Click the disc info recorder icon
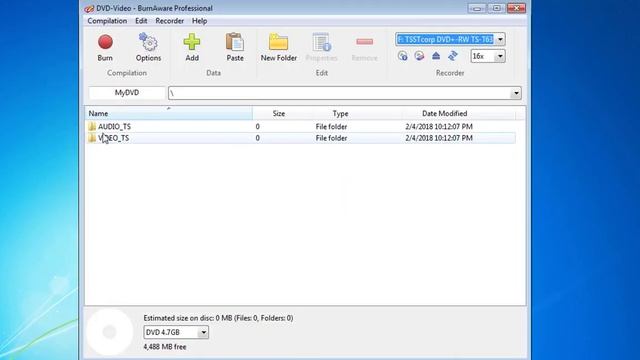 coord(402,56)
